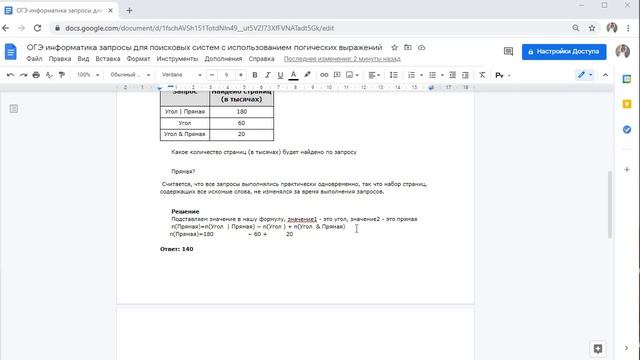Viewport: 640px width, 360px height.
Task: Open the Tasks side panel icon
Action: coord(627,129)
